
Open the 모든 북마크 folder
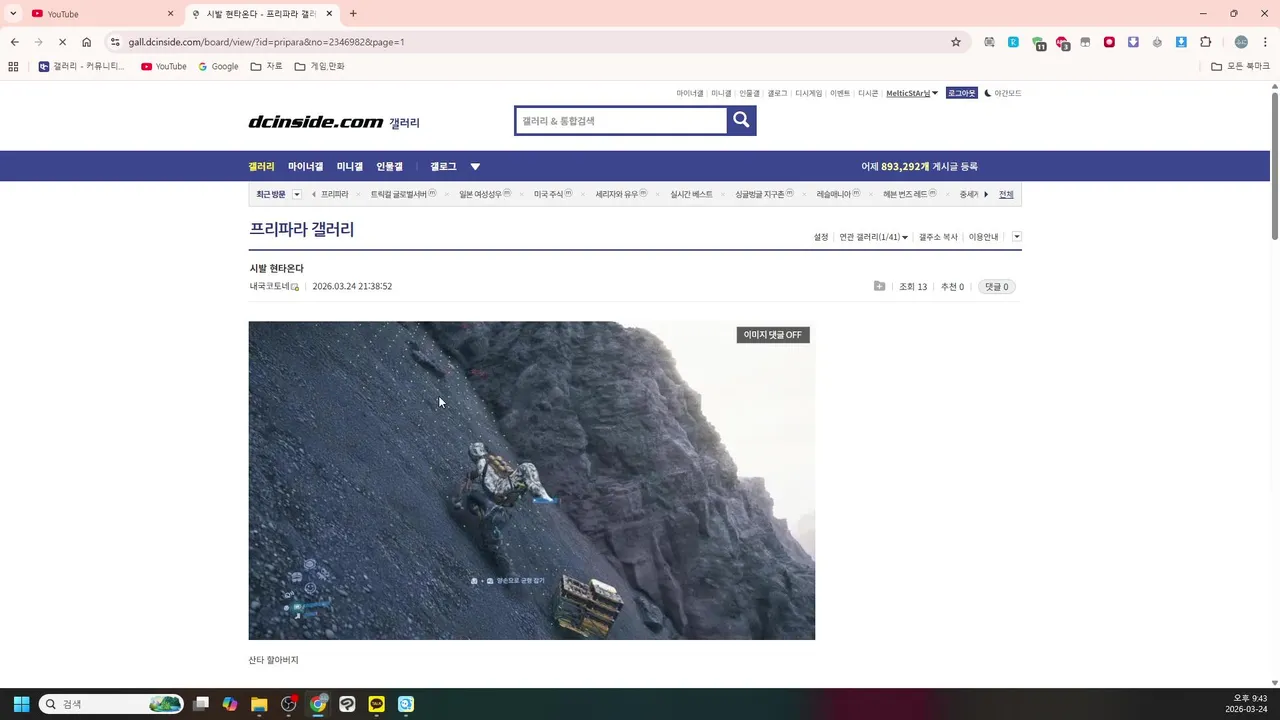click(x=1240, y=66)
